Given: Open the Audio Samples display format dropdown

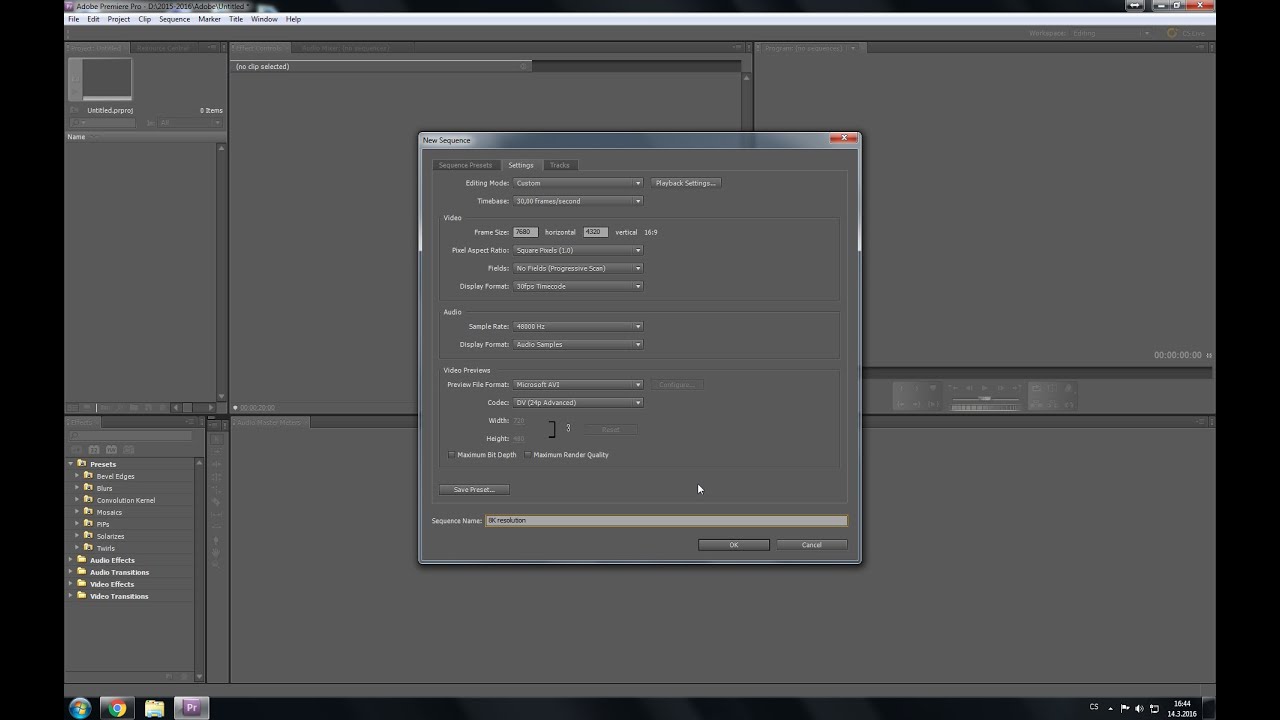Looking at the screenshot, I should [x=578, y=344].
